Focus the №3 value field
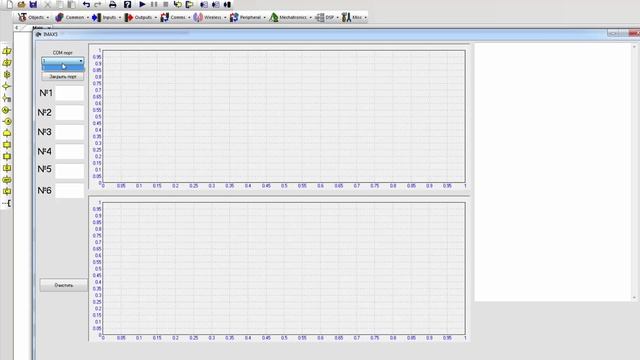The image size is (640, 360). (69, 132)
